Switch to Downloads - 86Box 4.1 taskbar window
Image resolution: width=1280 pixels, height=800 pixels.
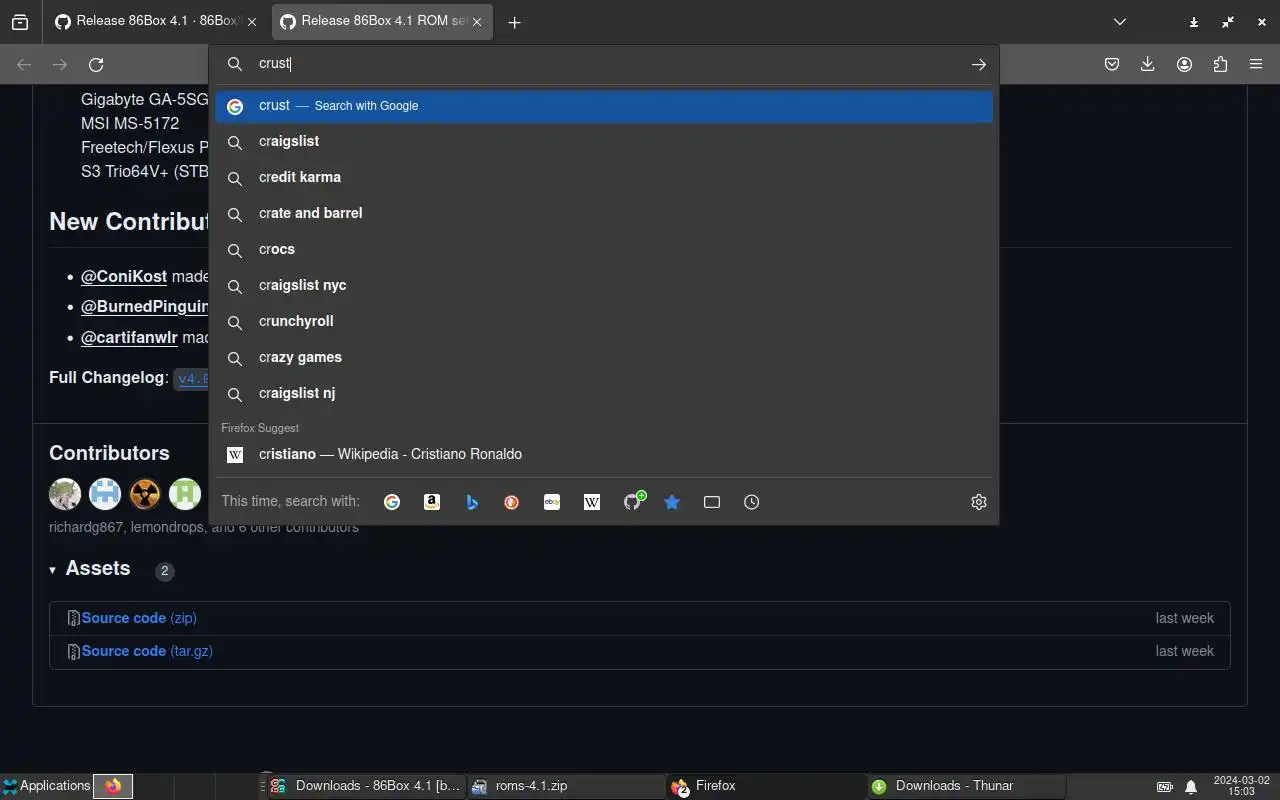point(366,786)
